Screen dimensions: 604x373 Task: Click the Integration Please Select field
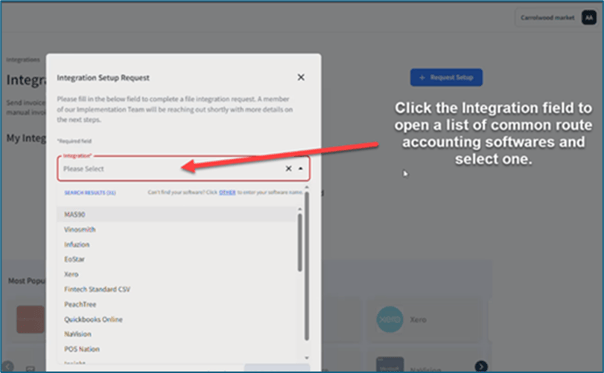(x=183, y=168)
